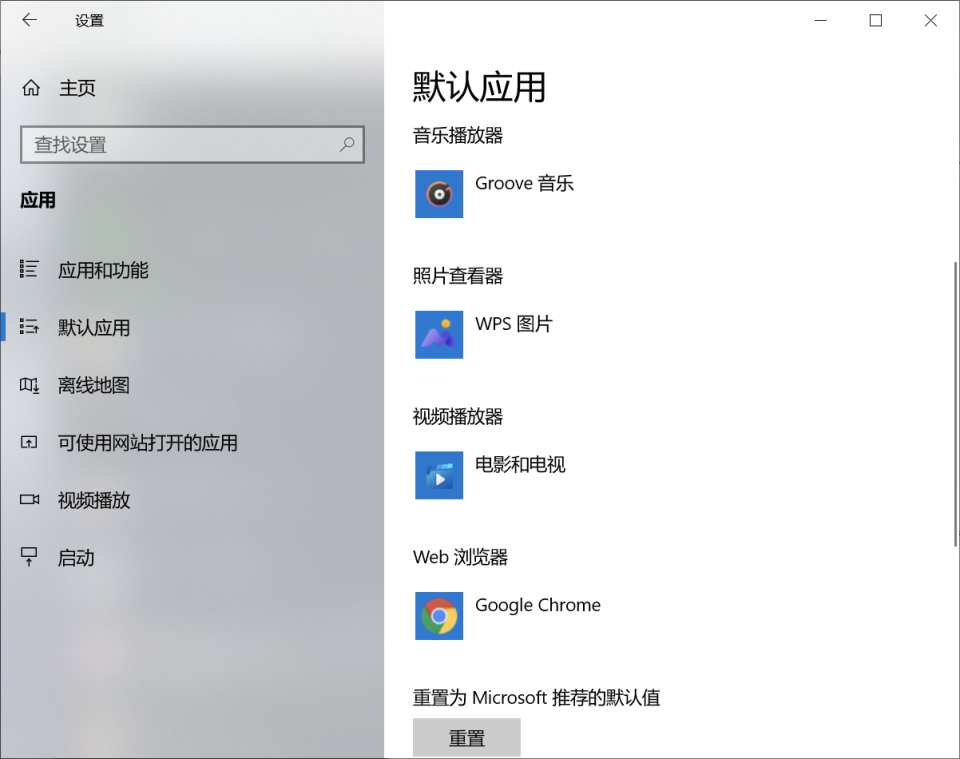Click the Web 浏览器 heading
960x759 pixels.
[460, 557]
